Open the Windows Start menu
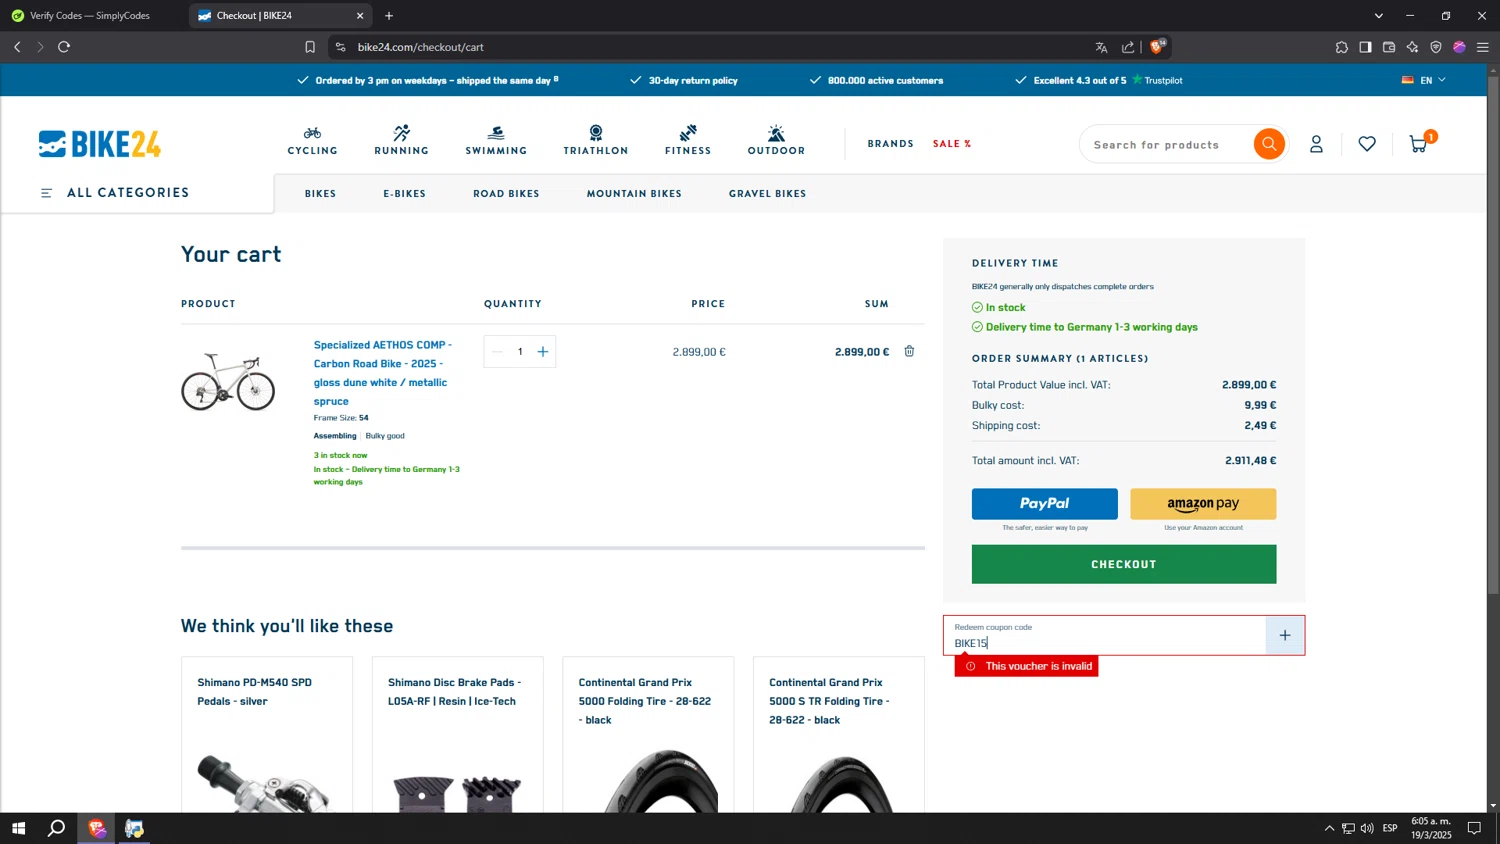 pyautogui.click(x=17, y=828)
